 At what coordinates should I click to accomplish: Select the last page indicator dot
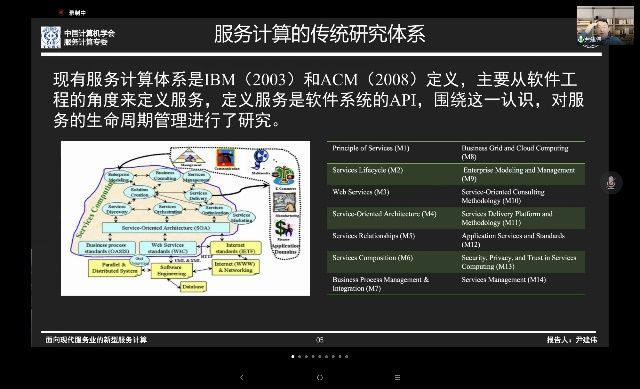[347, 356]
